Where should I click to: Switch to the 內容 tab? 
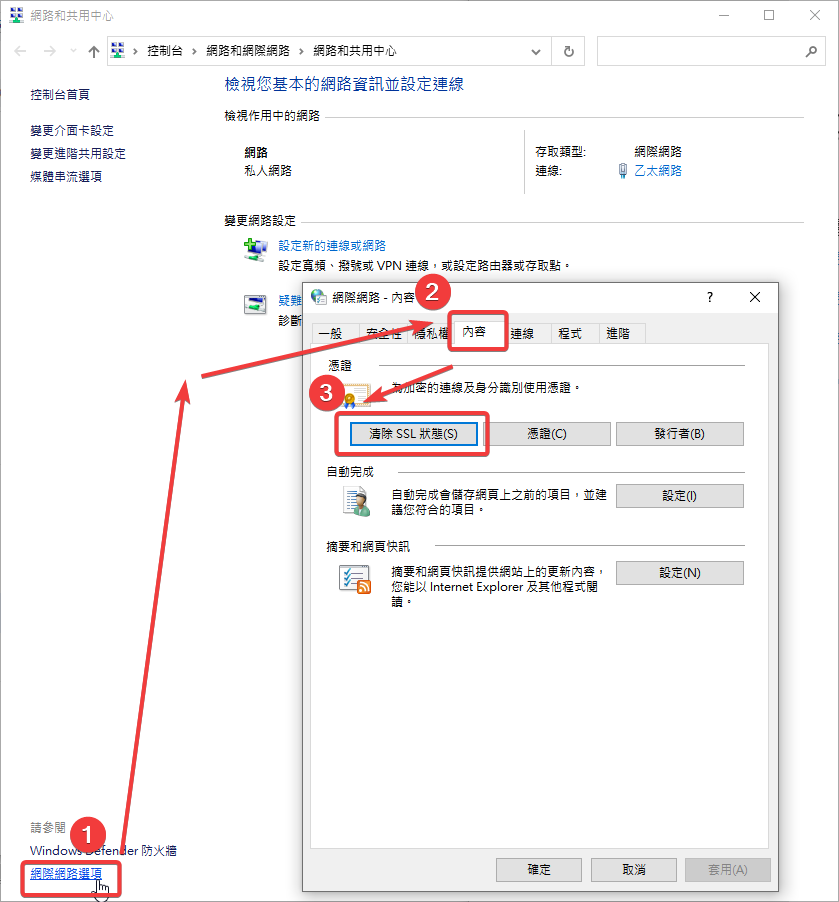pos(474,331)
